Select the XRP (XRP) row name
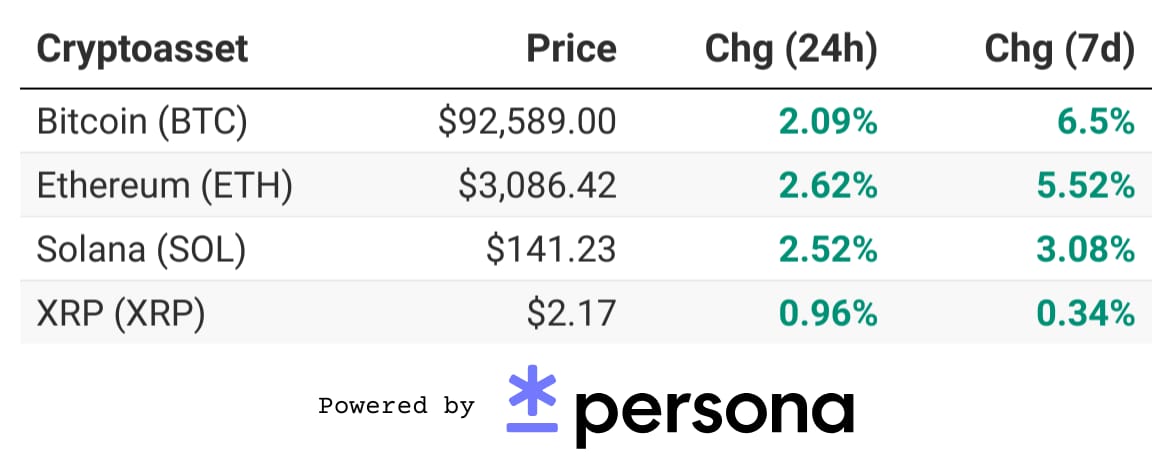Viewport: 1172px width, 460px height. pos(120,313)
